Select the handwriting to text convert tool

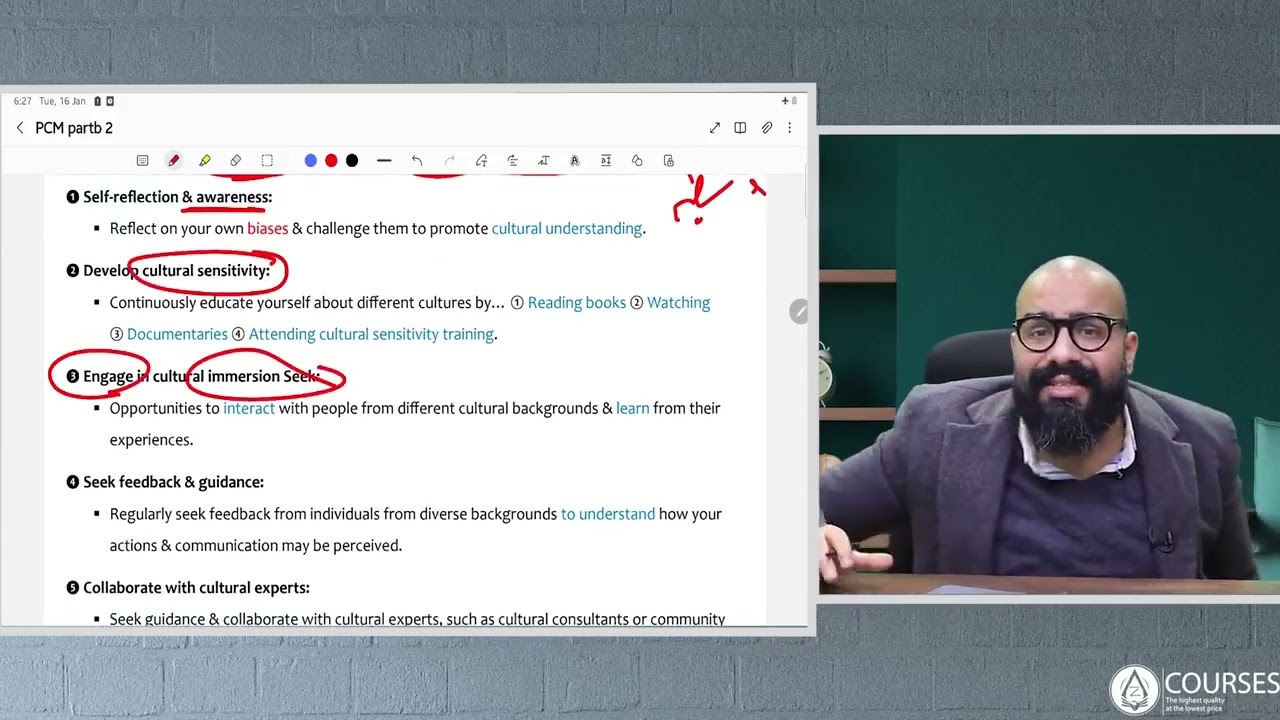(x=481, y=160)
